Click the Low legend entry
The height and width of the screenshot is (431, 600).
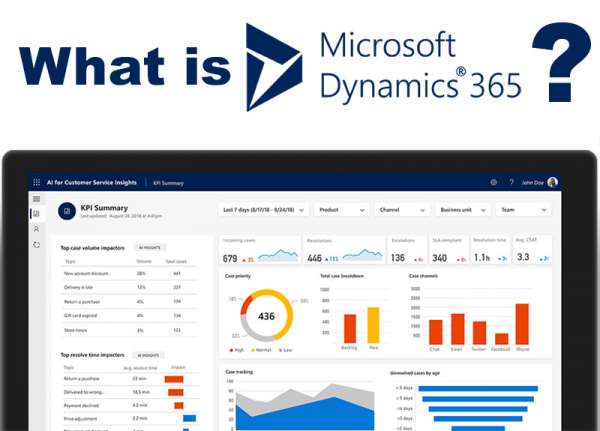click(285, 350)
